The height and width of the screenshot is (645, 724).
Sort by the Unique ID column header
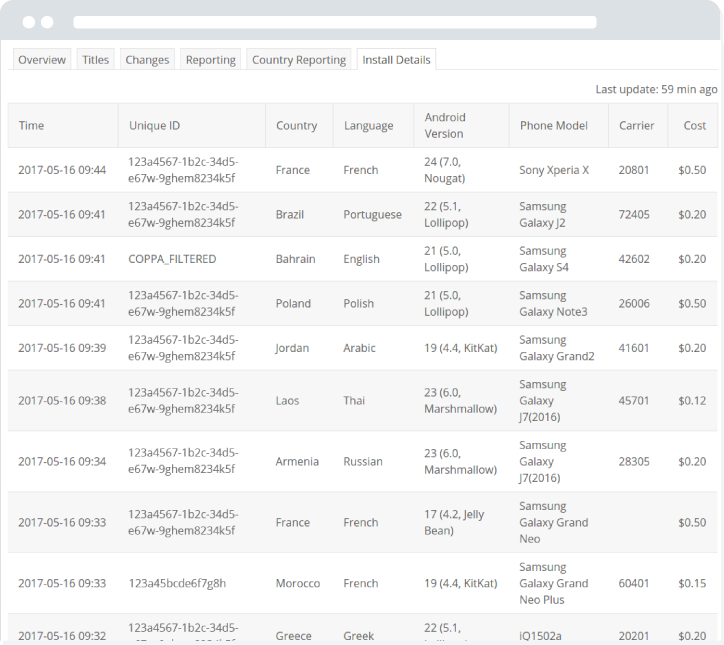point(154,126)
